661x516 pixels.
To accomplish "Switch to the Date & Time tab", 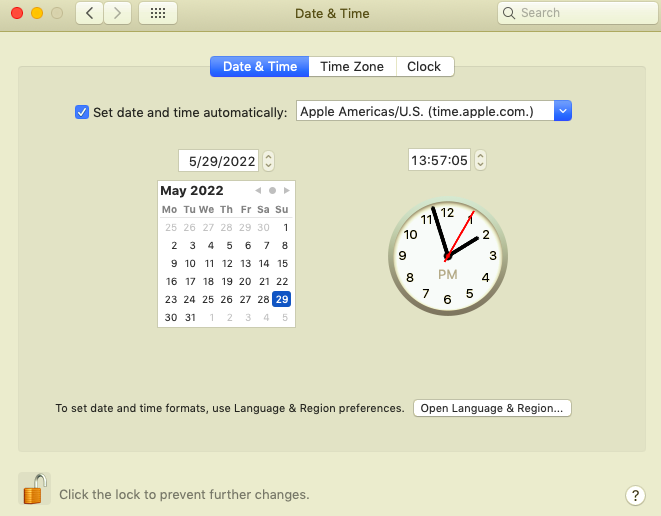I will click(260, 67).
